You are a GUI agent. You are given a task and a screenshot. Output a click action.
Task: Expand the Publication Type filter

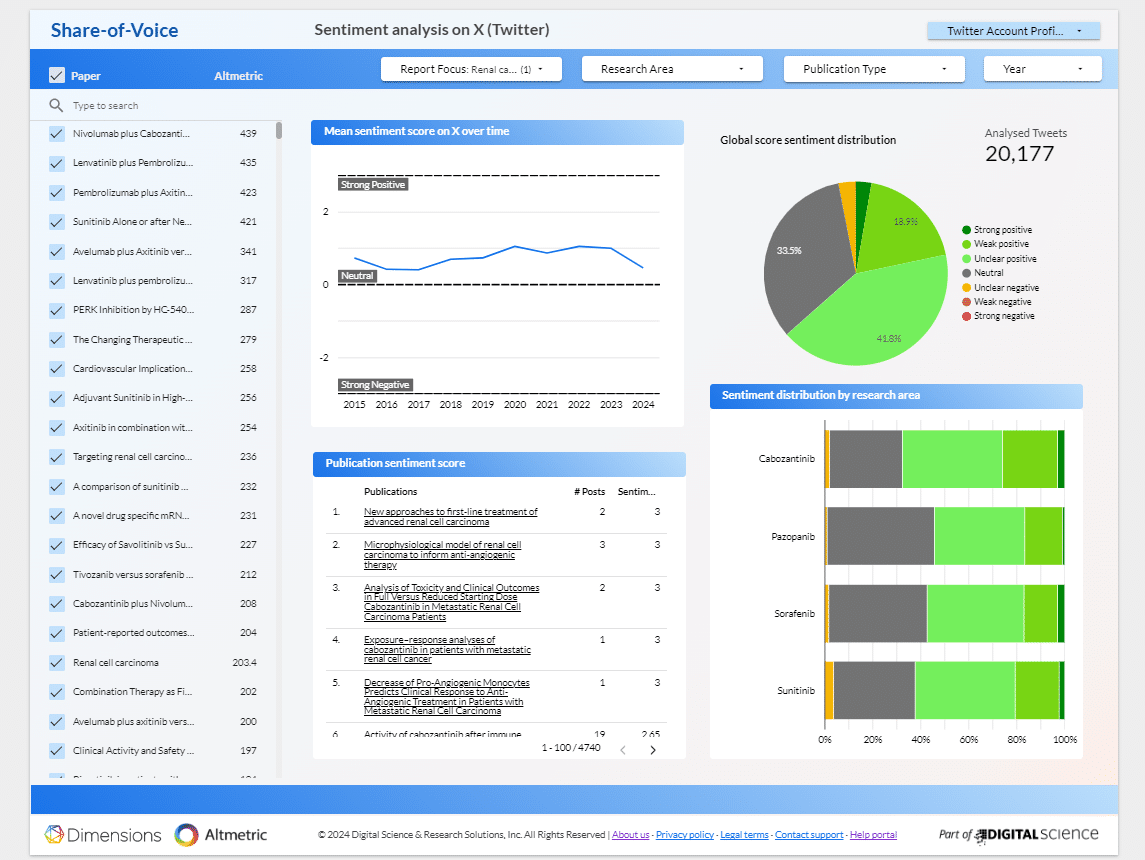874,69
